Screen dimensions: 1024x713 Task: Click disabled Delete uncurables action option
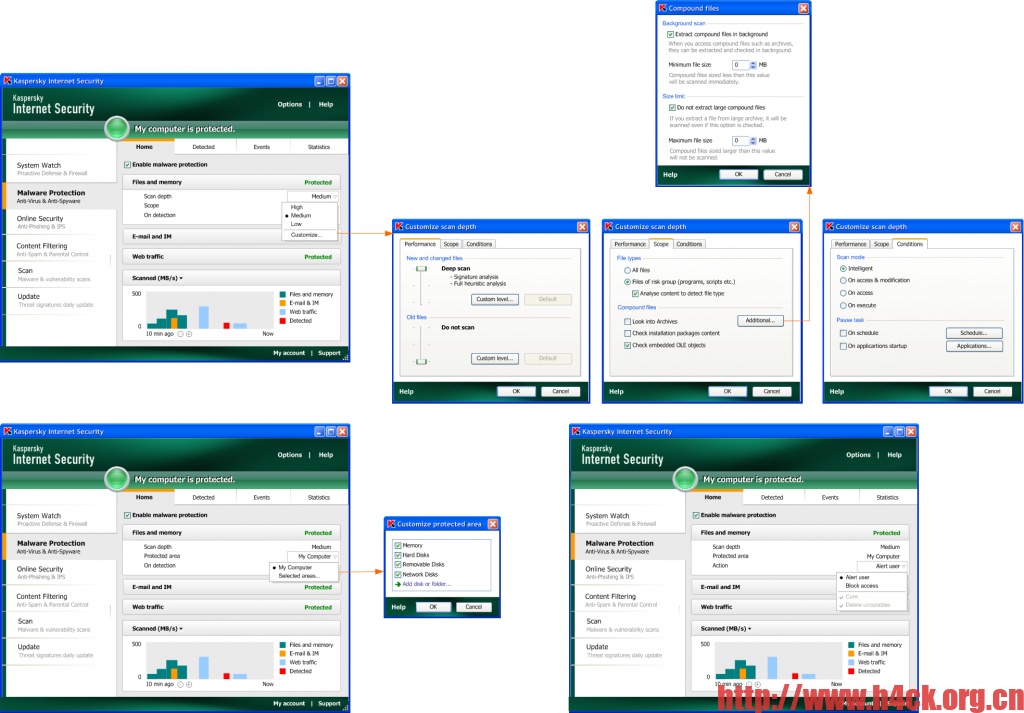pos(867,605)
